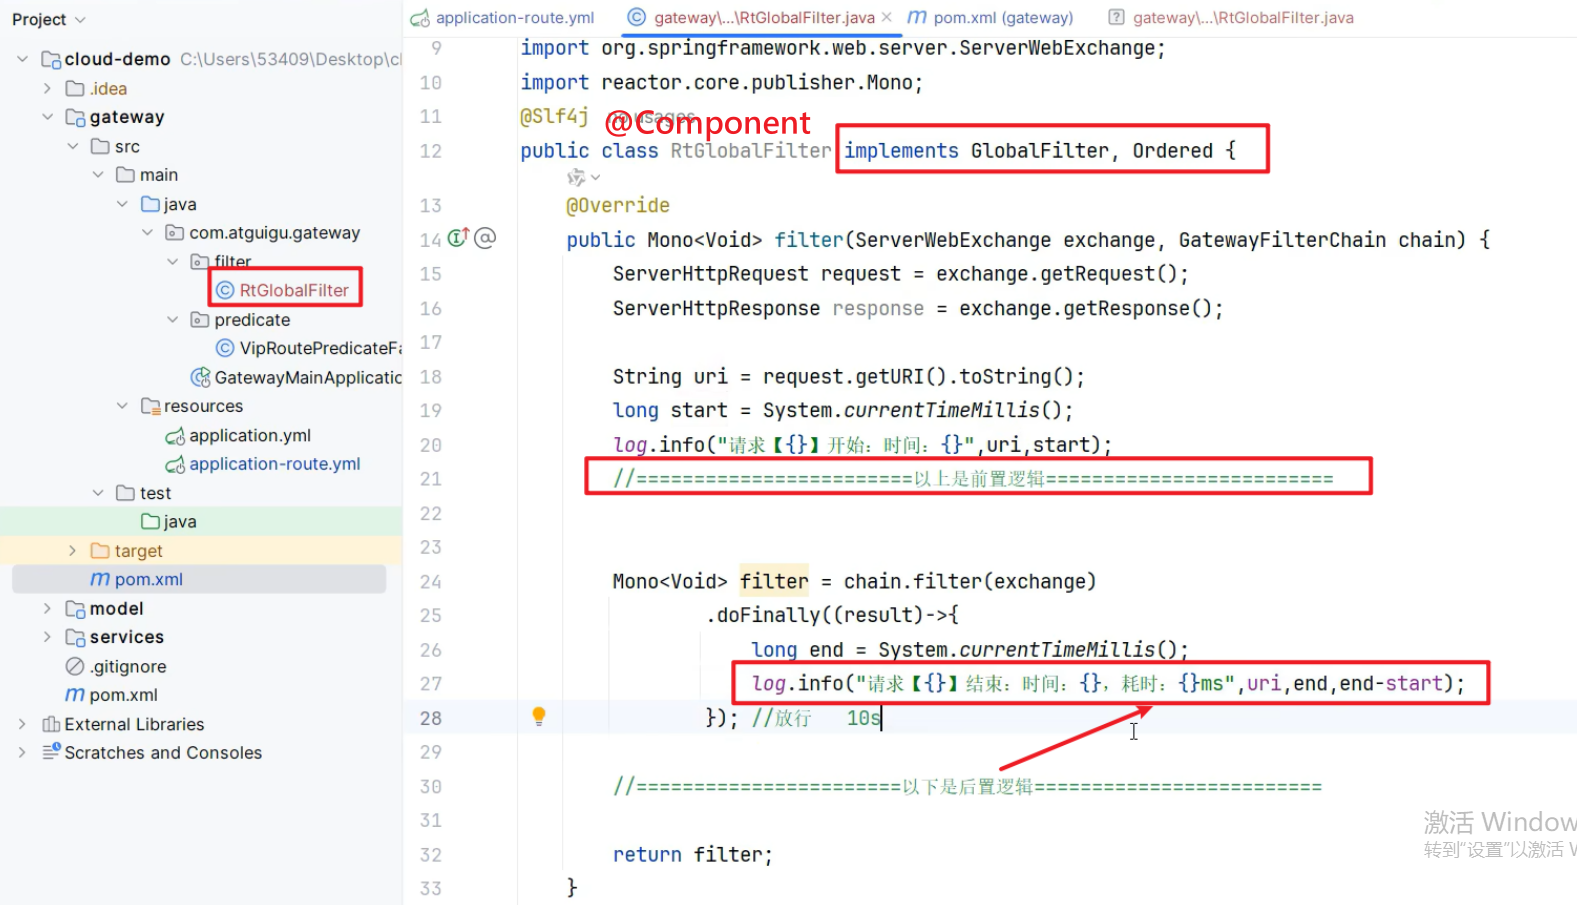Collapse the main folder
This screenshot has height=905, width=1577.
coord(97,175)
